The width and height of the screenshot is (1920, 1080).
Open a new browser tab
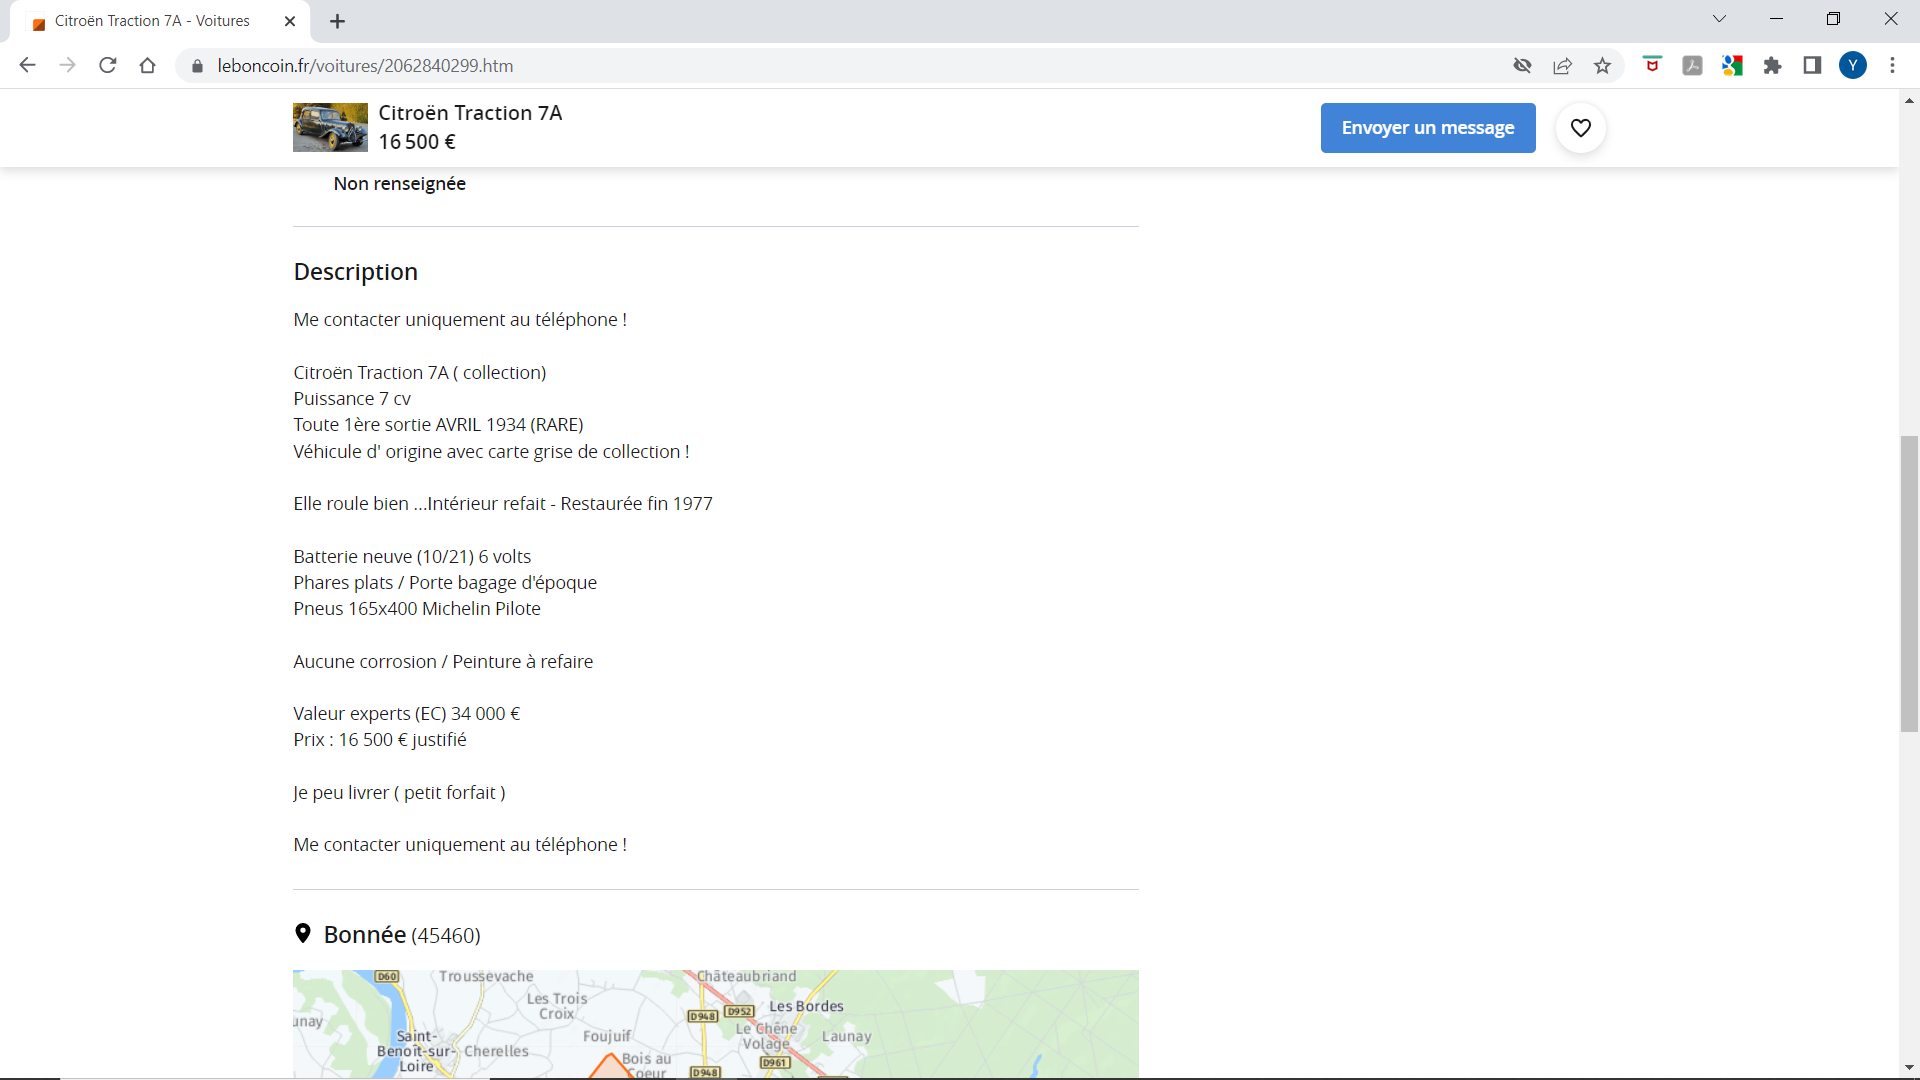pos(338,21)
